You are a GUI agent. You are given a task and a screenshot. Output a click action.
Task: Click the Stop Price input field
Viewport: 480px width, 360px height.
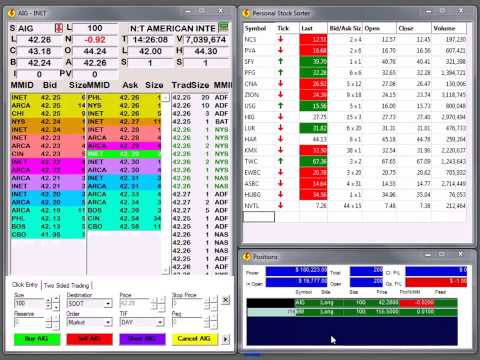(187, 303)
